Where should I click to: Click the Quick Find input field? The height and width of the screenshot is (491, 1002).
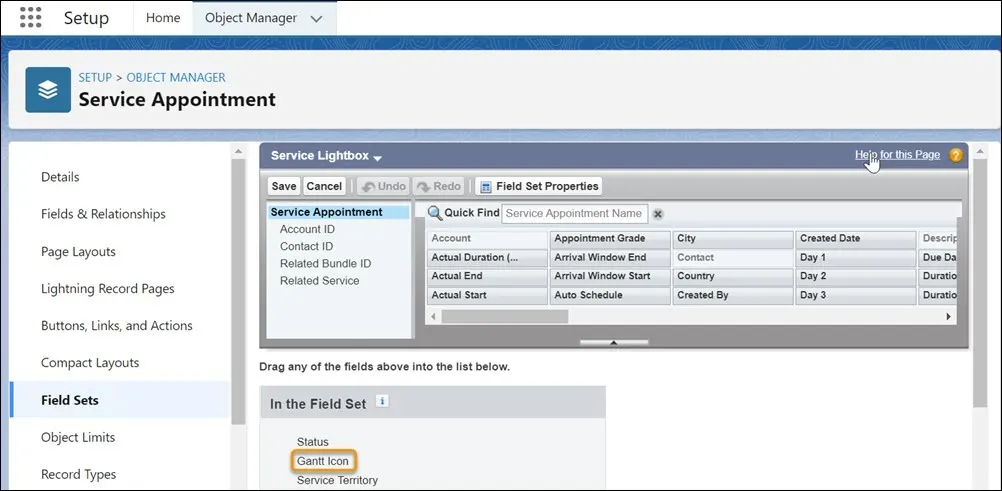tap(574, 214)
